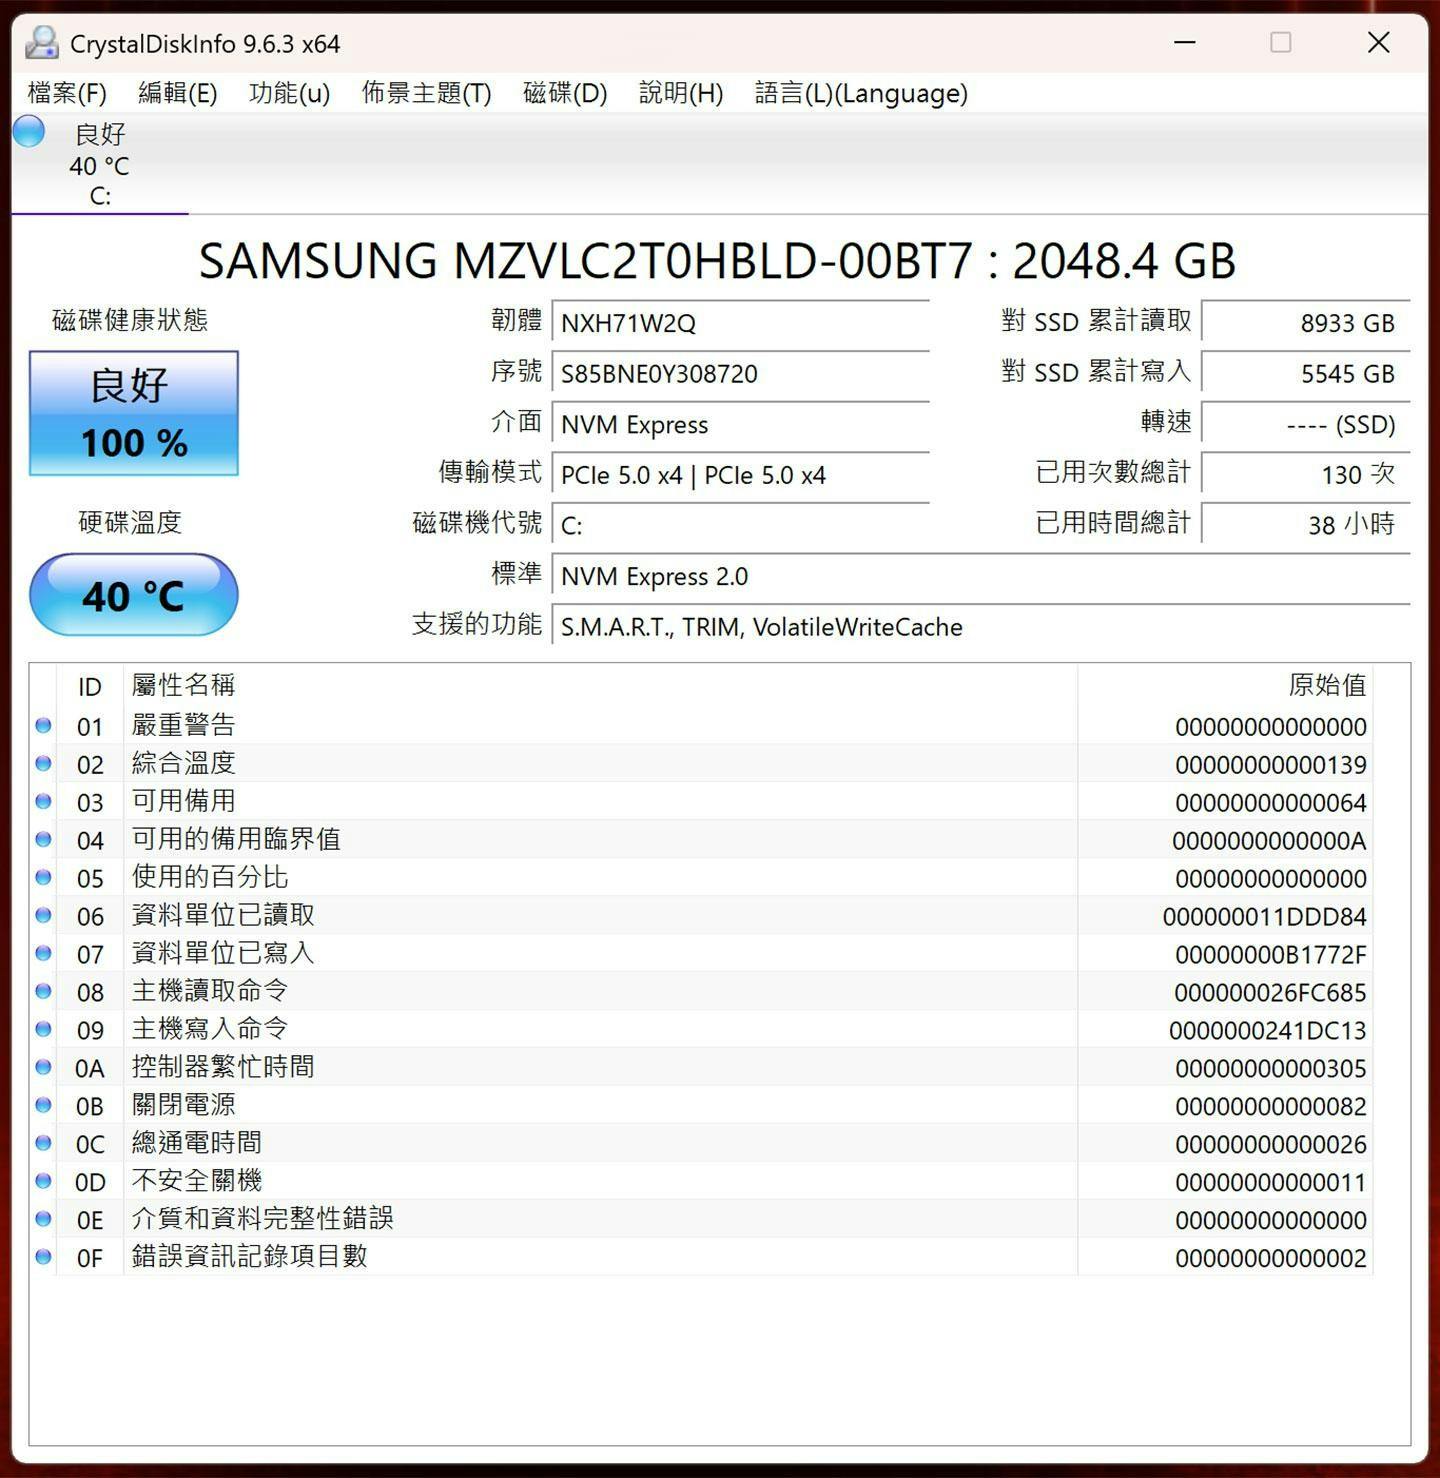Click the blue health orb for drive C:
This screenshot has width=1440, height=1478.
point(29,131)
